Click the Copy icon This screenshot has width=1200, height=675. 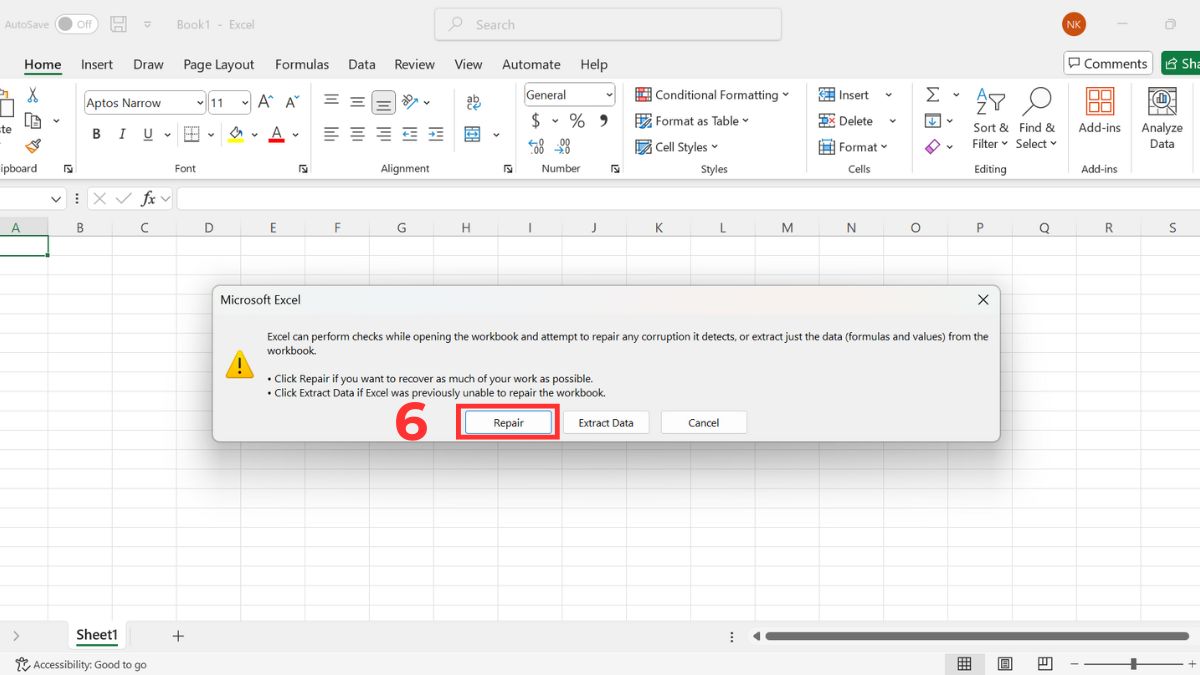33,121
